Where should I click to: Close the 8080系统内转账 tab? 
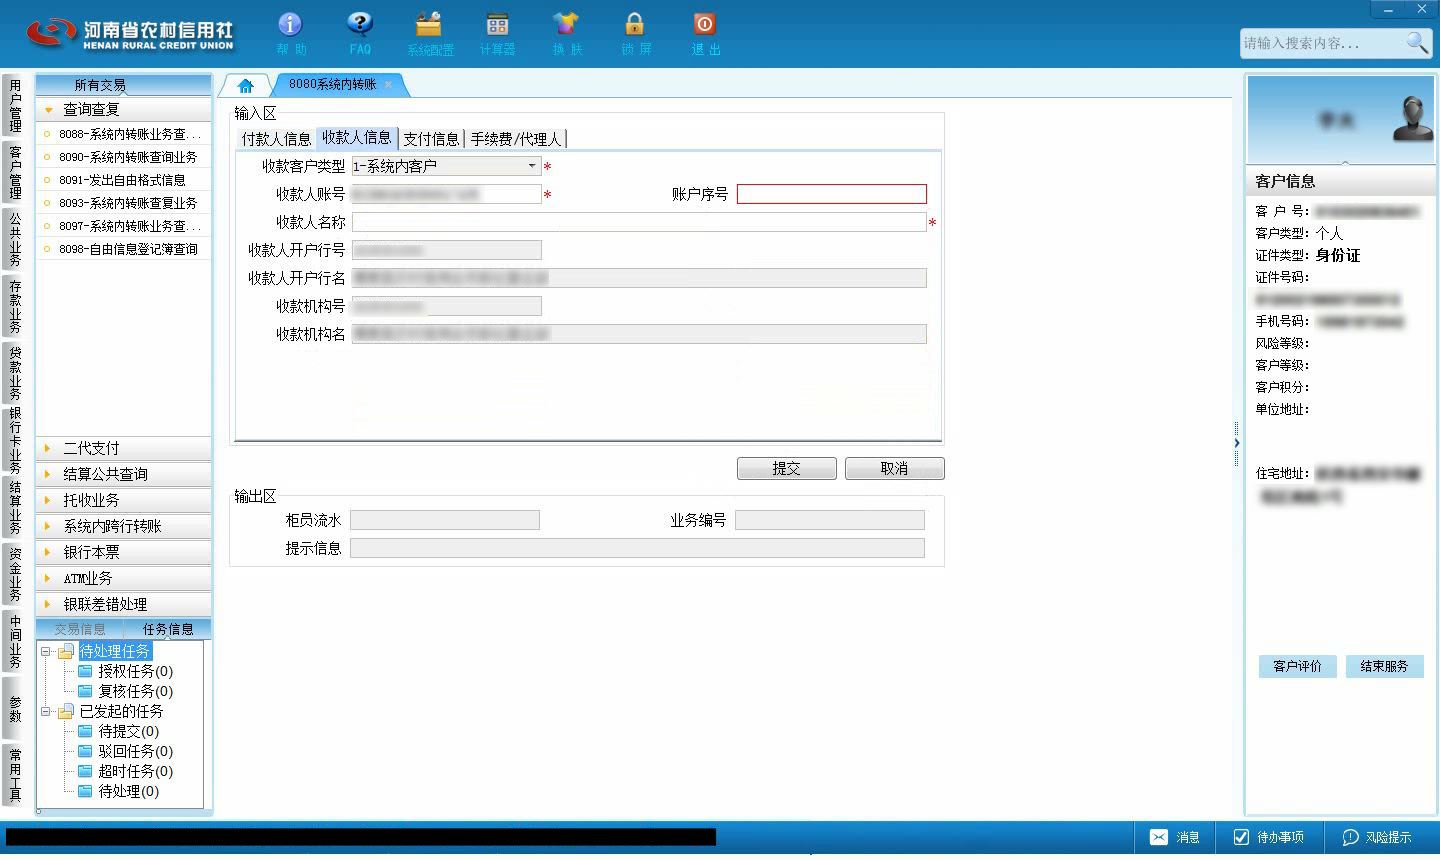(389, 85)
